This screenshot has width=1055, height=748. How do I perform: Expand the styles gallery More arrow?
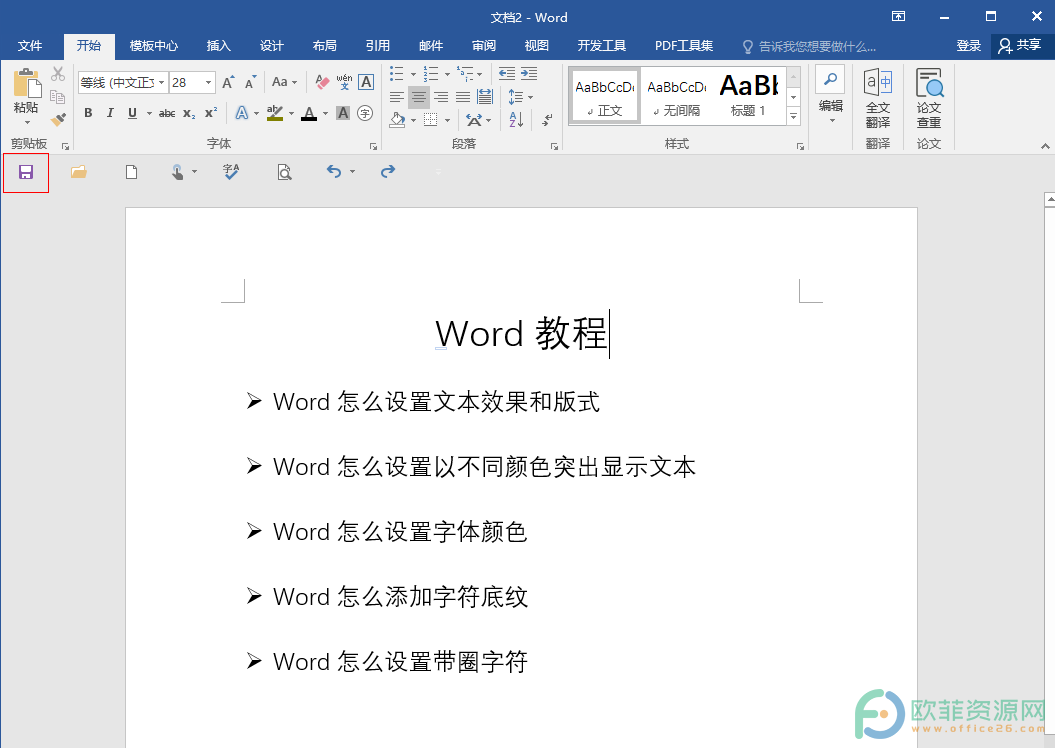coord(794,117)
